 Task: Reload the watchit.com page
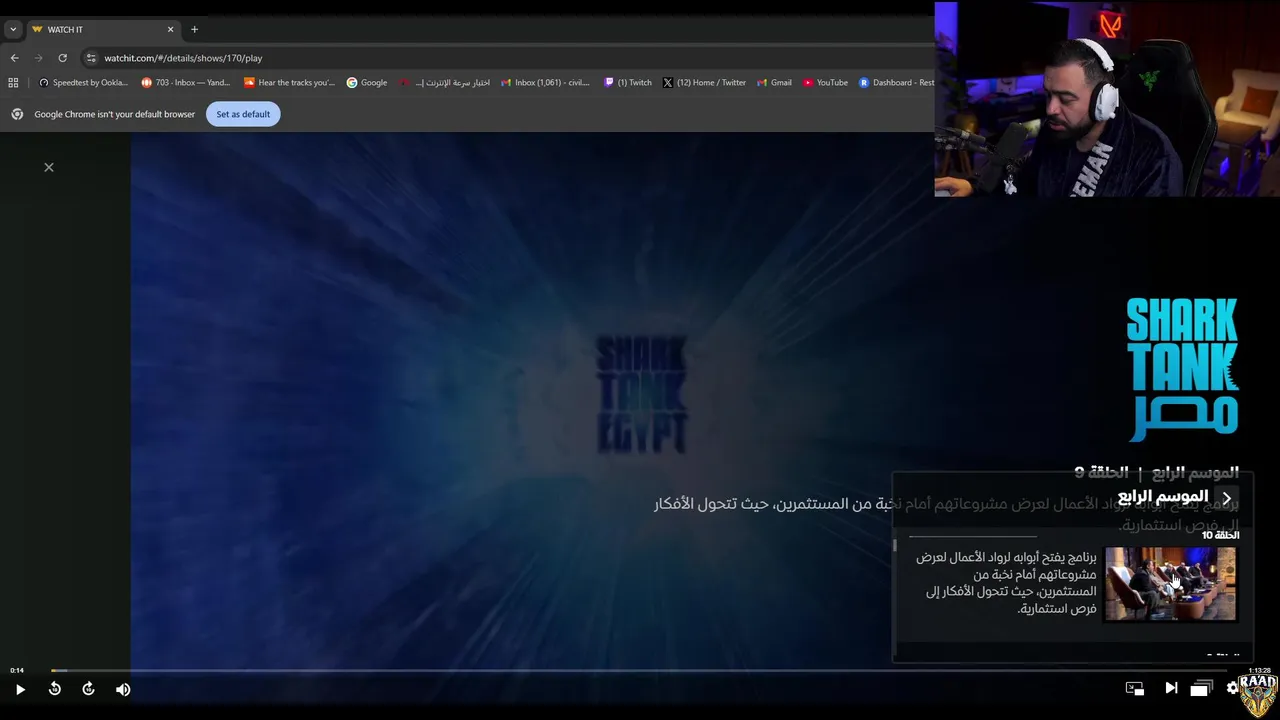(x=62, y=58)
